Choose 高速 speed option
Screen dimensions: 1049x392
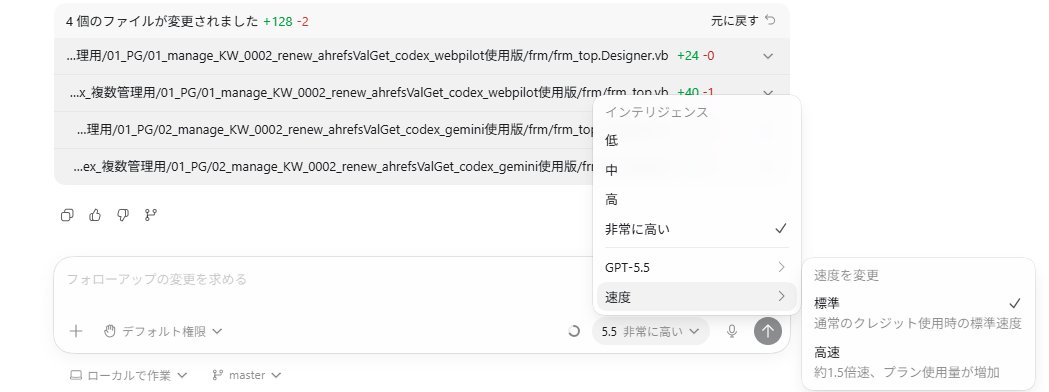pos(918,362)
